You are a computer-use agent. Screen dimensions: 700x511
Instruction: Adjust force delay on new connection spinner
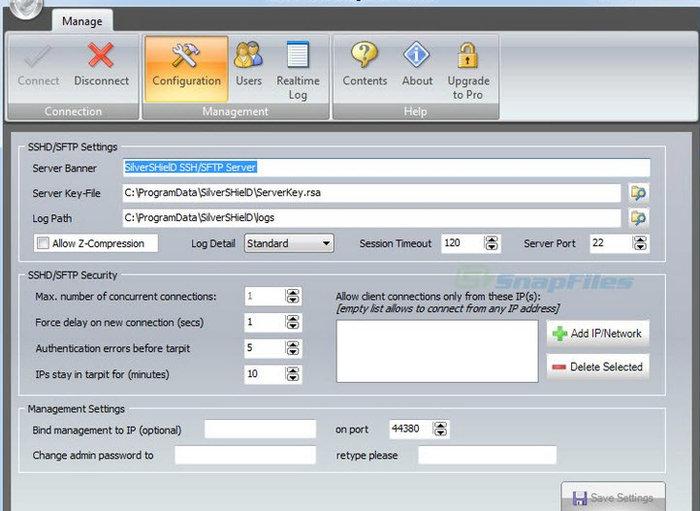292,322
